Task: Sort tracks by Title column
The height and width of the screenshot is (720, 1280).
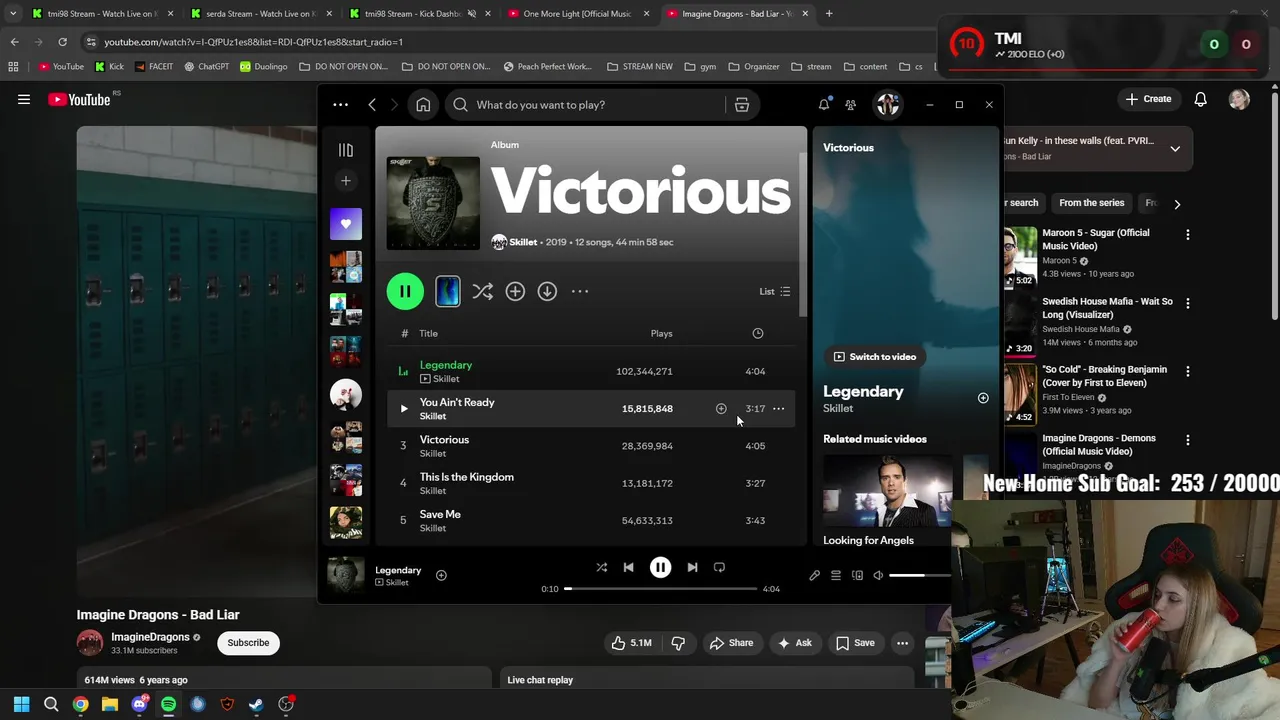Action: tap(428, 333)
